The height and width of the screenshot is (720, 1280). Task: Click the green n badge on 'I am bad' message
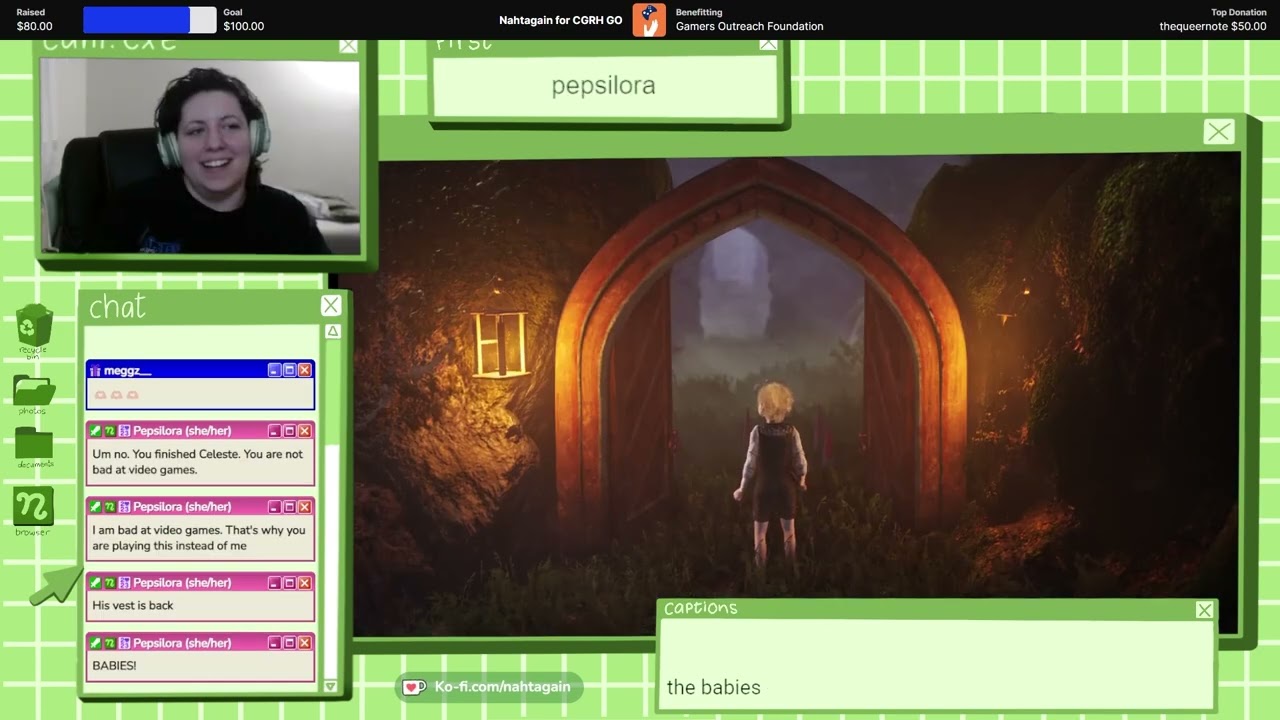click(x=110, y=507)
